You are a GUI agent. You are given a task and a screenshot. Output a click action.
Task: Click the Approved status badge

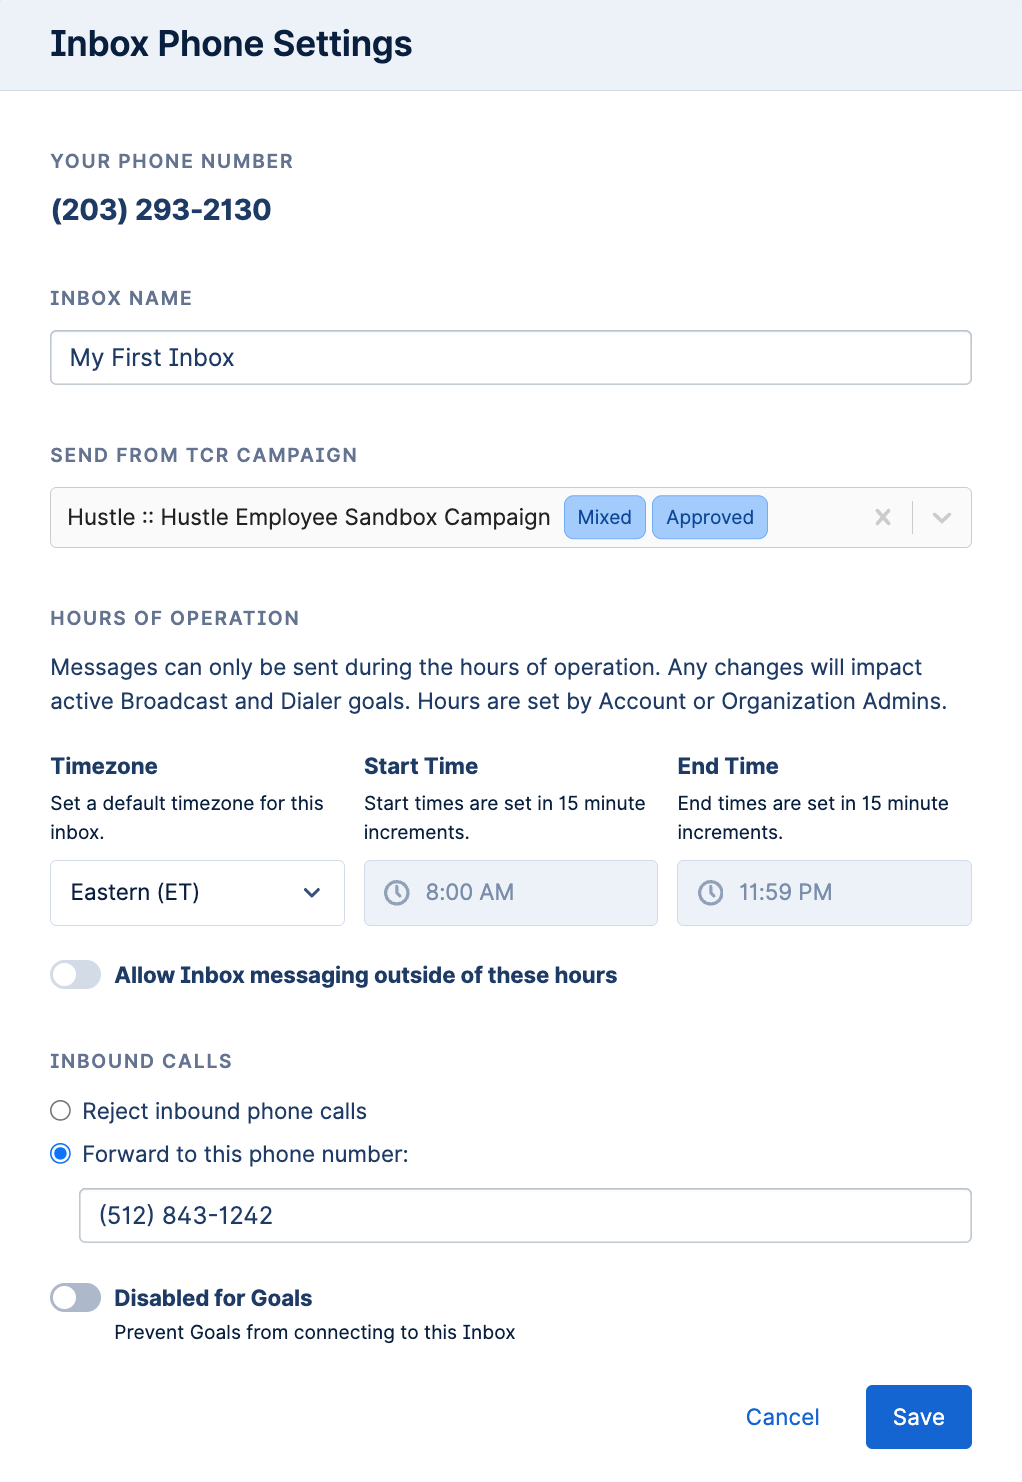click(x=710, y=517)
